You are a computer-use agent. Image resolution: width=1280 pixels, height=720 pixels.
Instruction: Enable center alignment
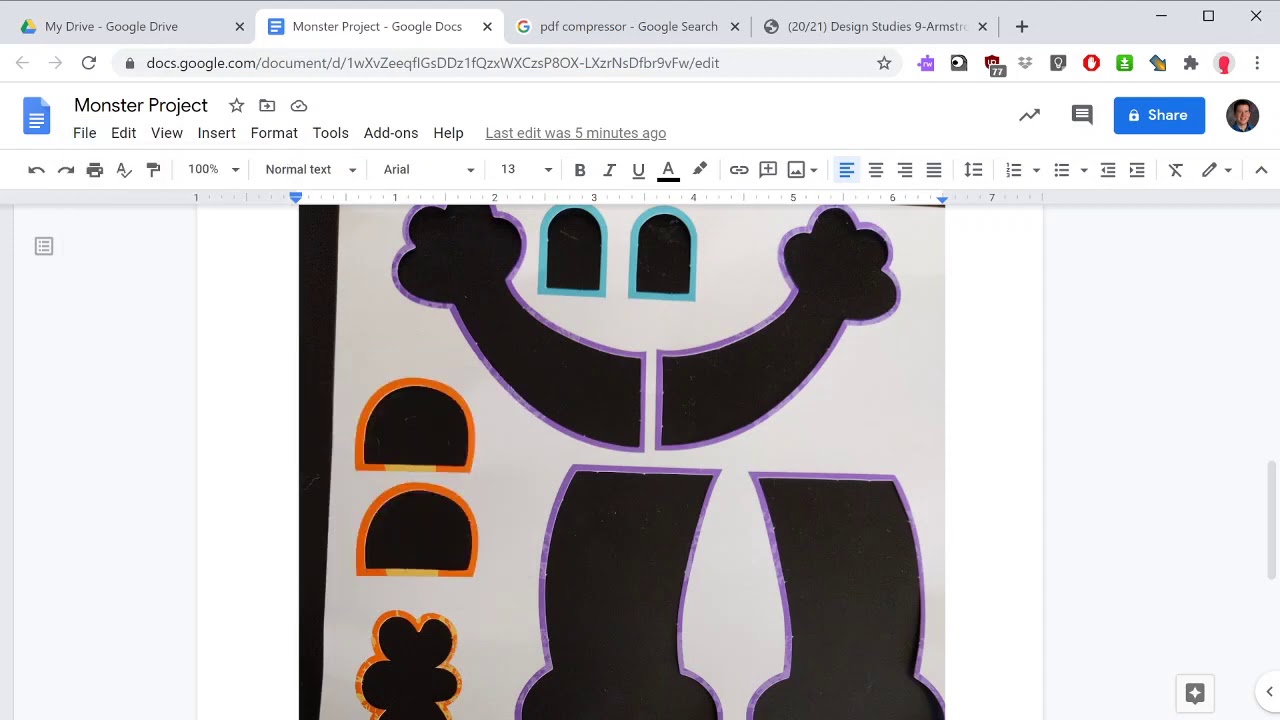pos(876,170)
